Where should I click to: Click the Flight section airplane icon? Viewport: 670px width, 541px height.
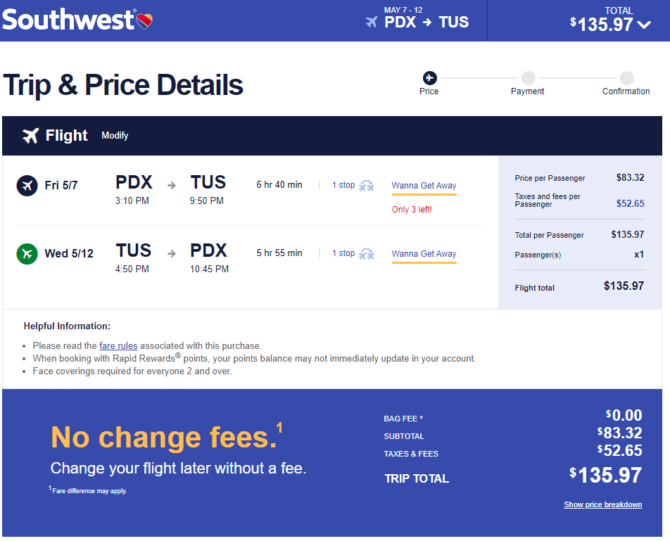click(x=31, y=136)
